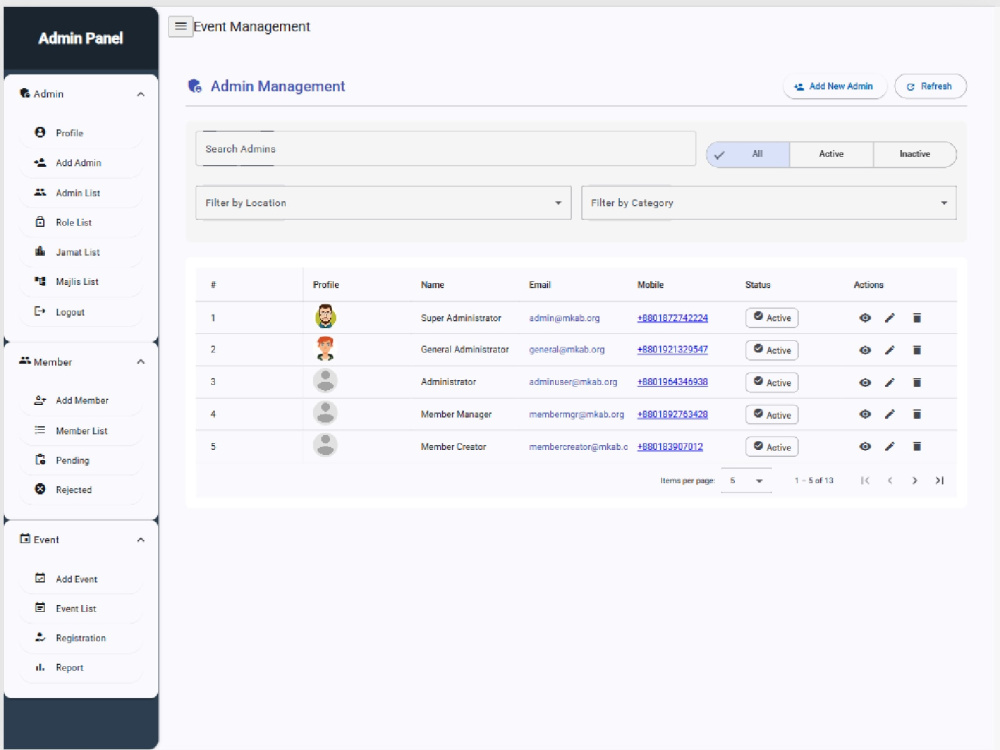Edit the Administrator row pencil icon
Screen dimensions: 1000x750
click(890, 383)
